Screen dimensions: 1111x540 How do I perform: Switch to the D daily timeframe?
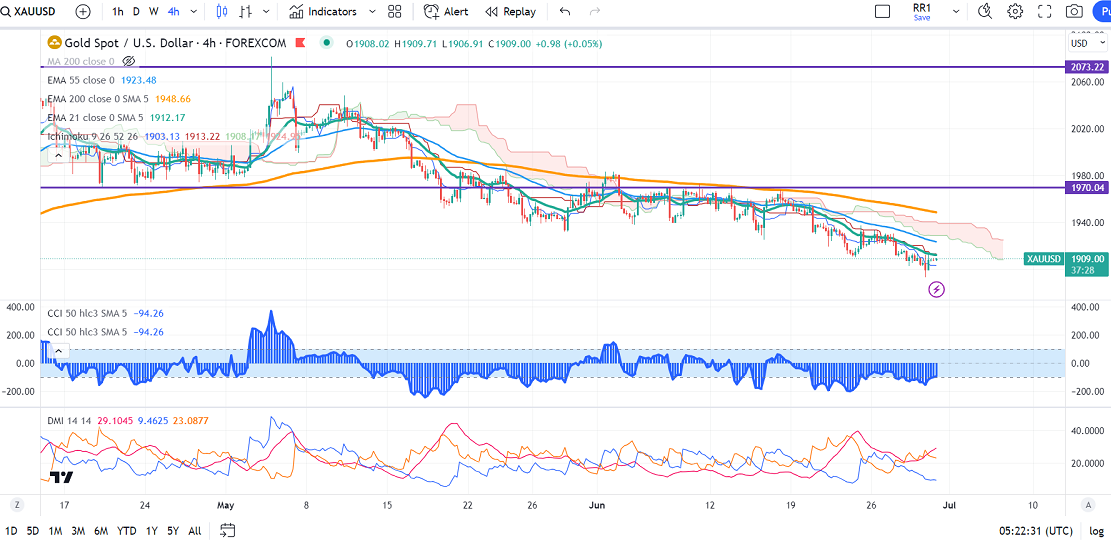[136, 11]
